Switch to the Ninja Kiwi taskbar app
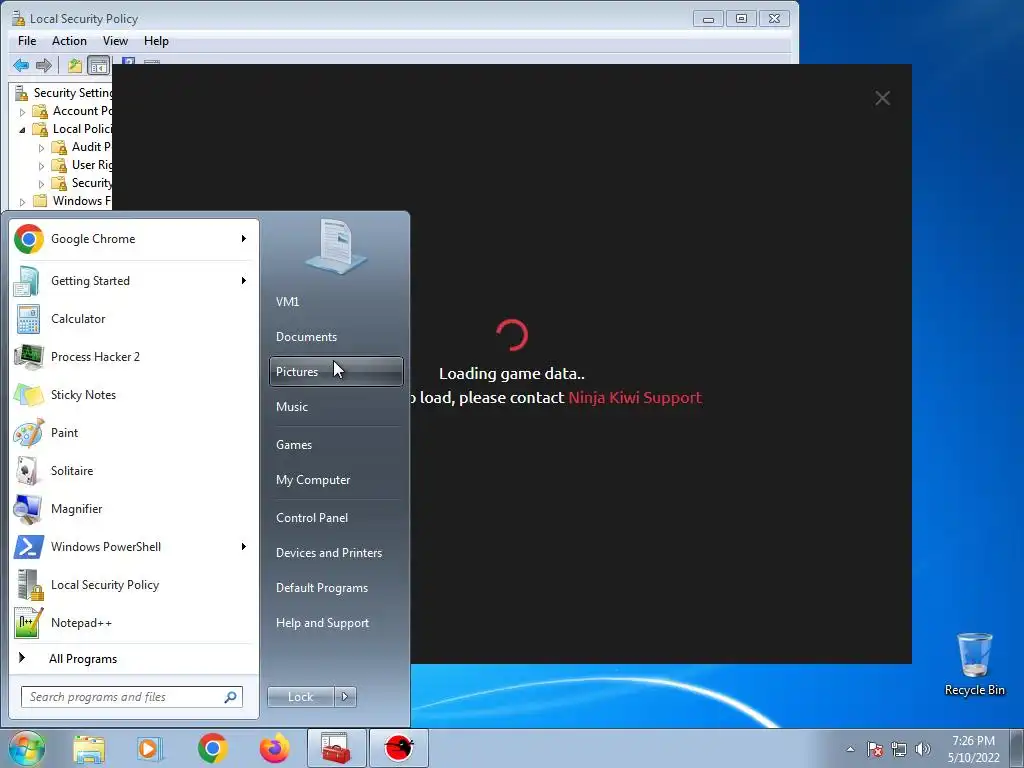 pyautogui.click(x=399, y=748)
